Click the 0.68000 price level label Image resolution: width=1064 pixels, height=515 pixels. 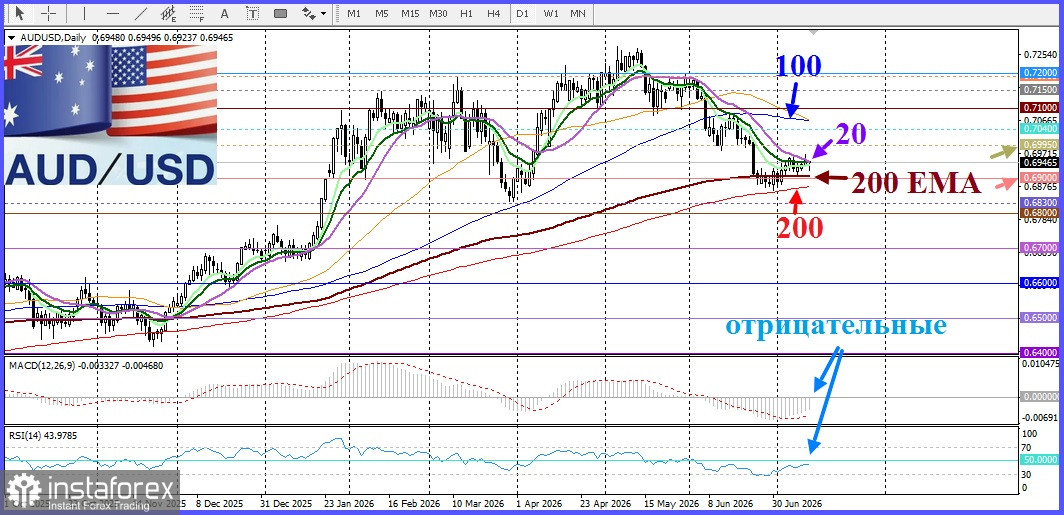(x=1040, y=212)
